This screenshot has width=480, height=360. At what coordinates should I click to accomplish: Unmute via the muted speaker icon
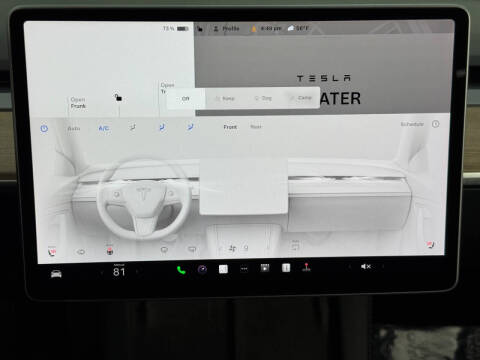pos(366,266)
